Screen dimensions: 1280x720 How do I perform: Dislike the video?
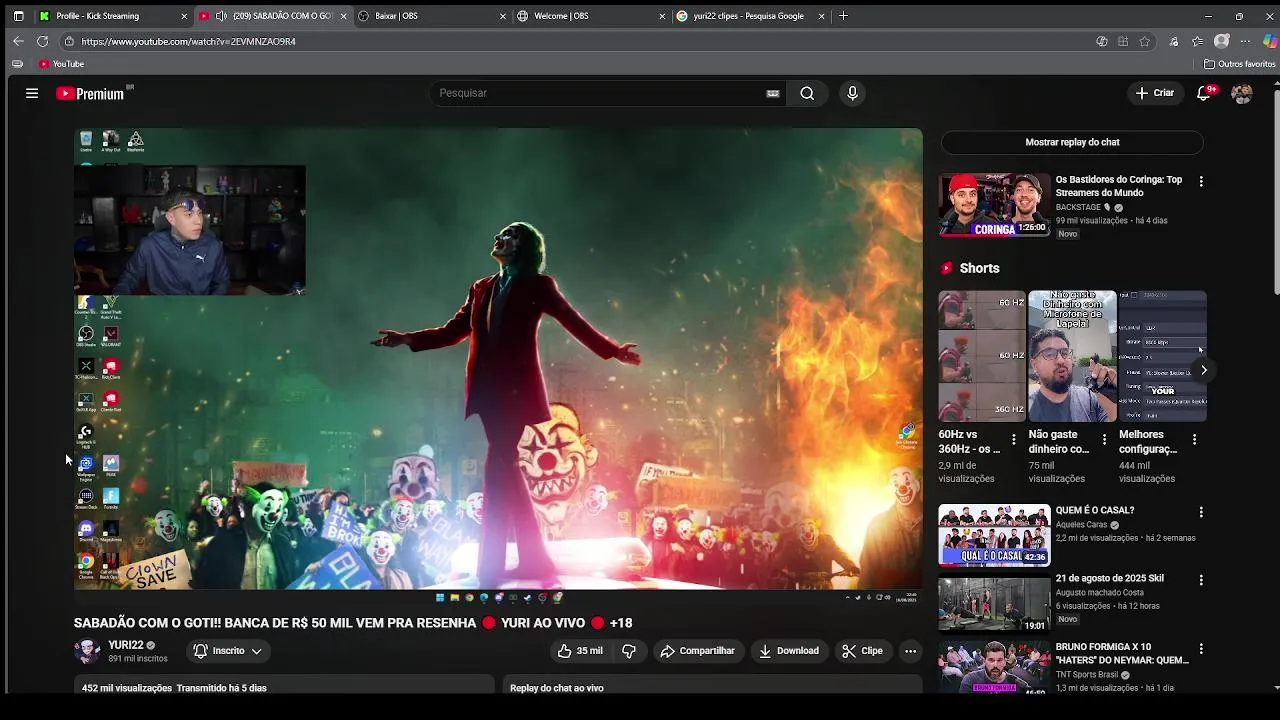pos(629,651)
